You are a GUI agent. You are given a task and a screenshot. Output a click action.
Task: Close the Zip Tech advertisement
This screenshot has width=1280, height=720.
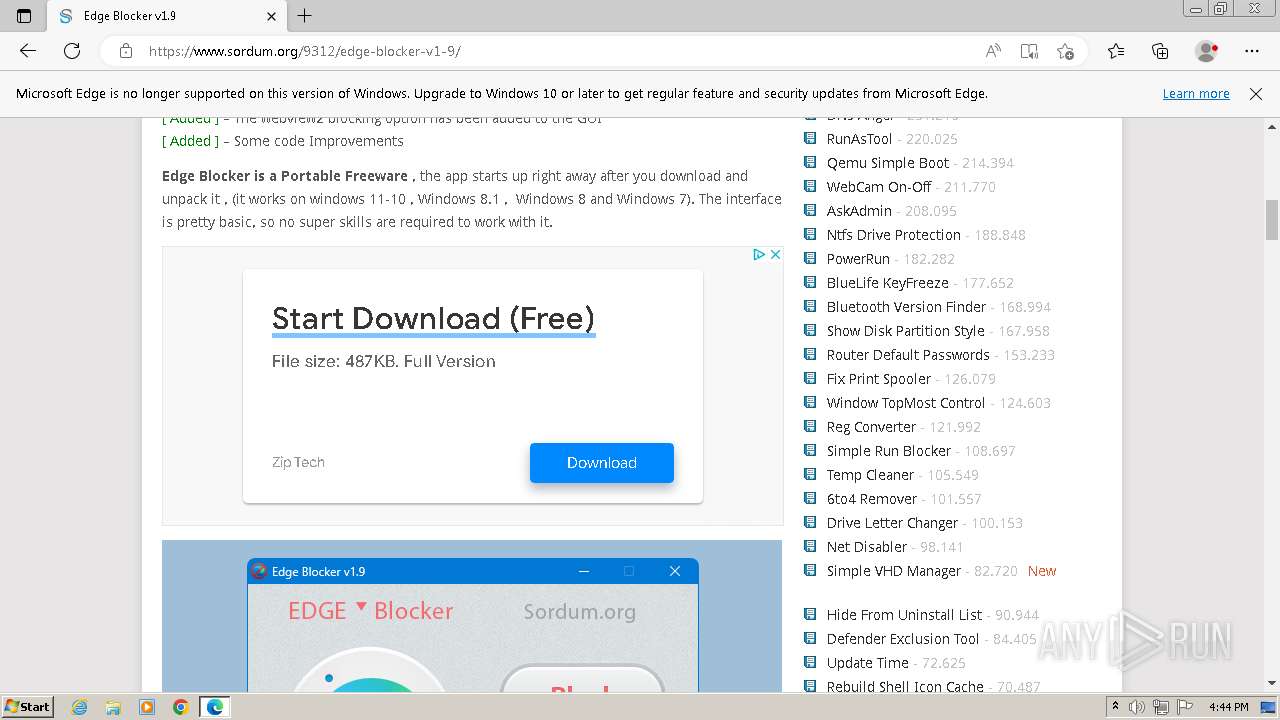point(775,255)
